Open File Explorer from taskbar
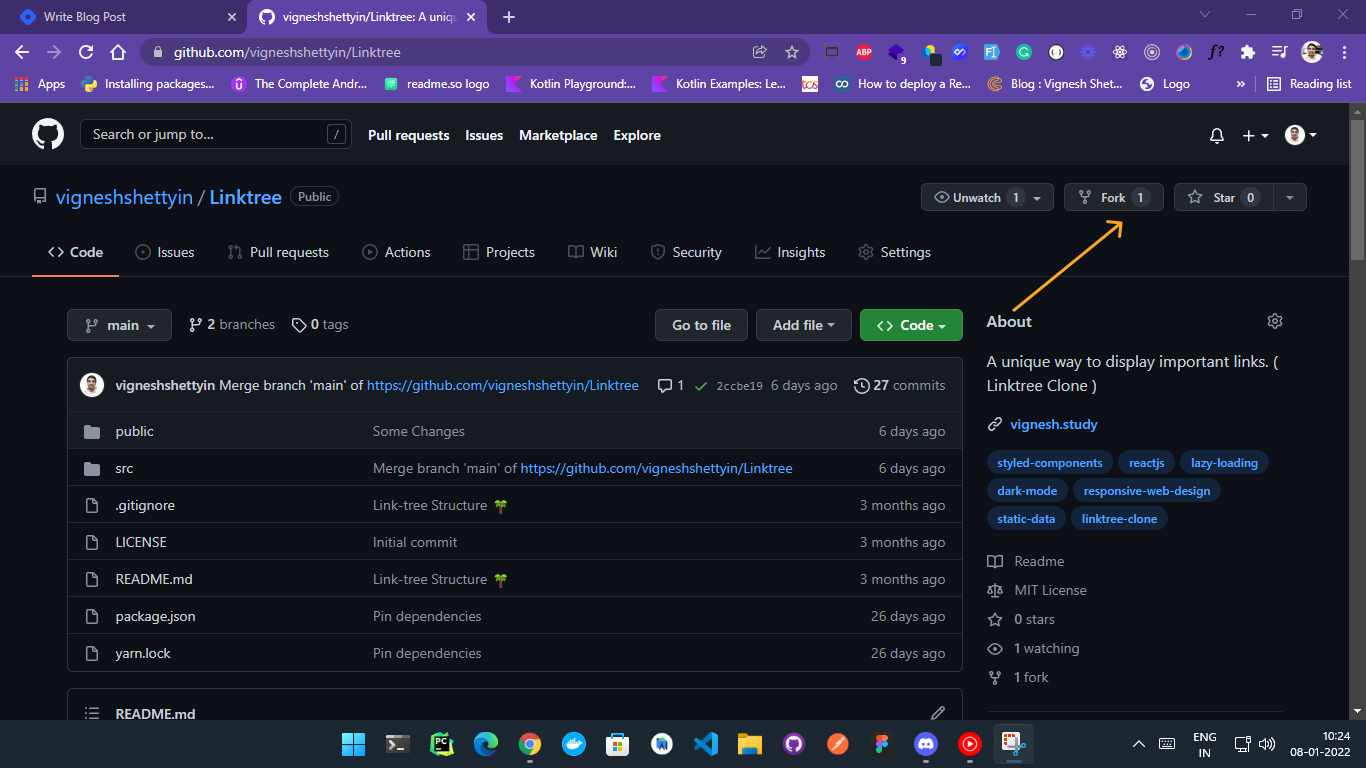 tap(750, 744)
